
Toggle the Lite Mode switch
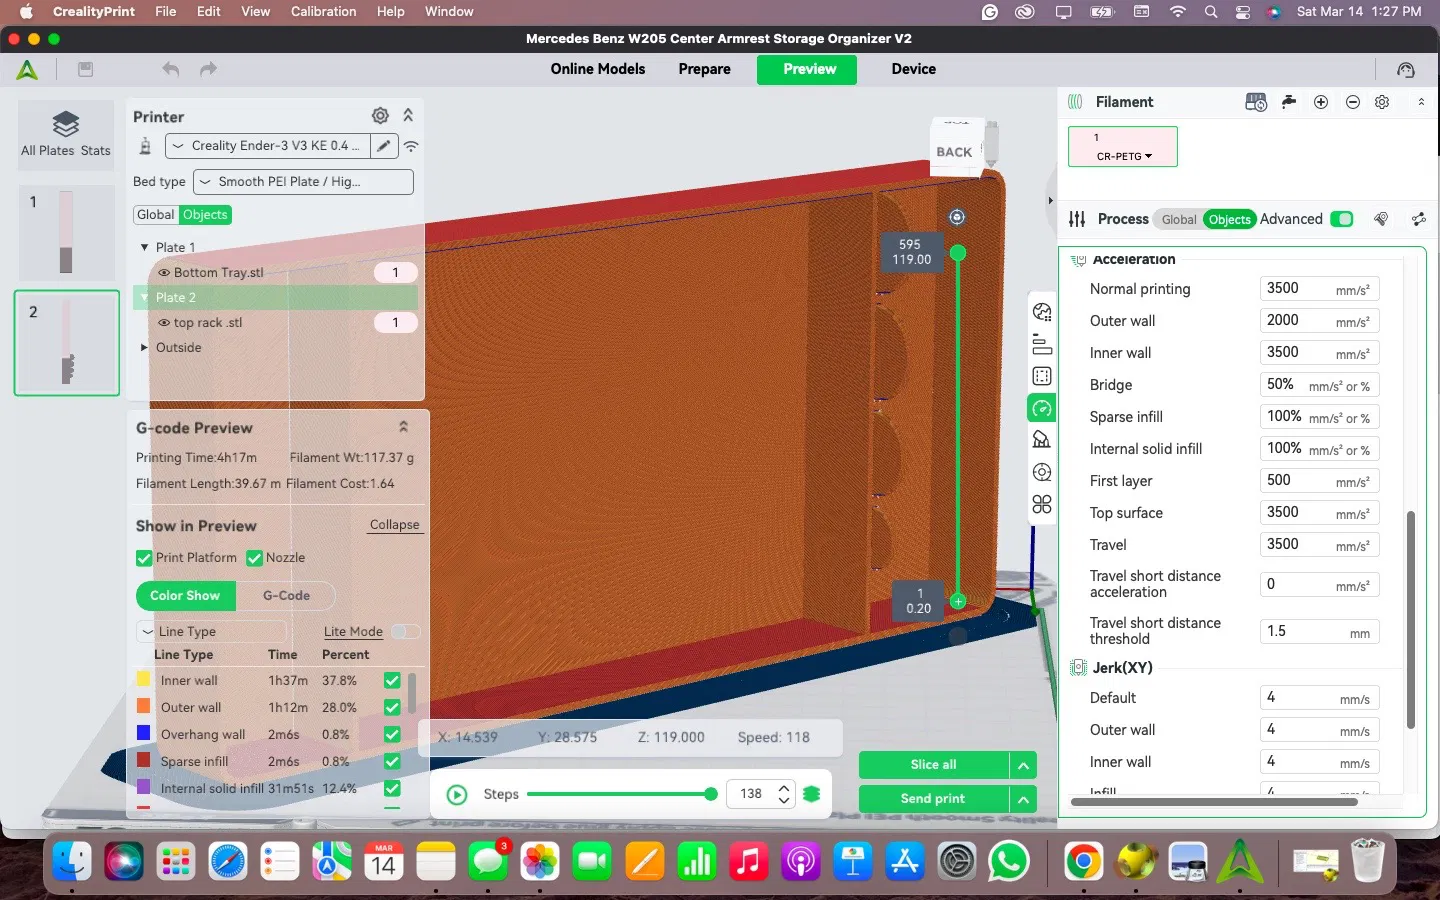click(405, 632)
